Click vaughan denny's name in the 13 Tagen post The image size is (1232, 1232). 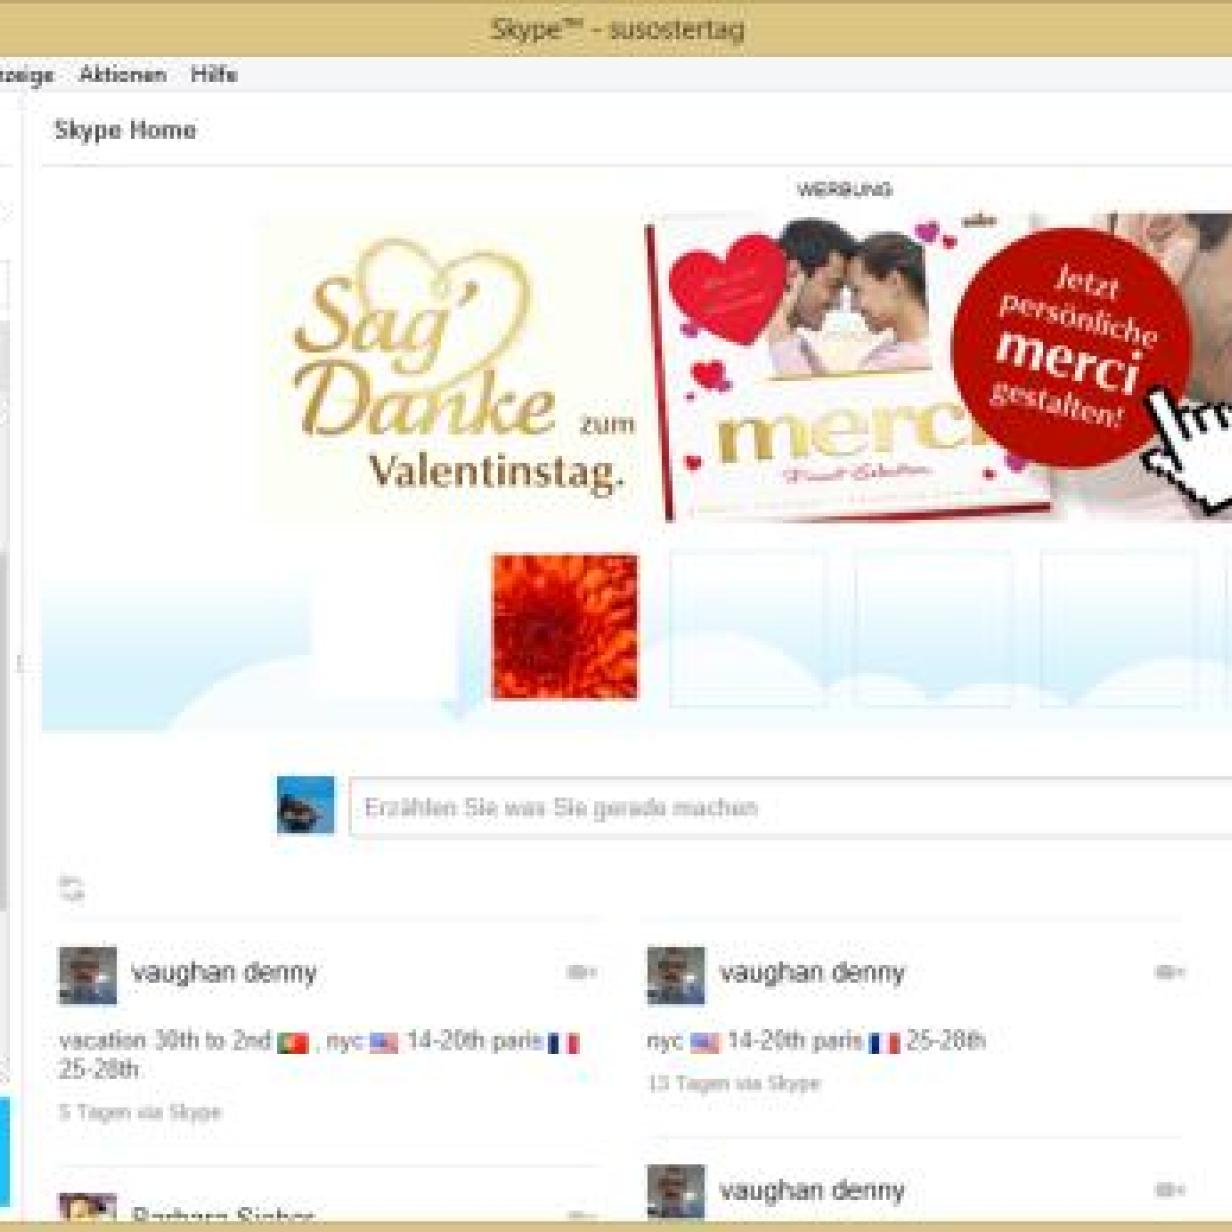[812, 972]
